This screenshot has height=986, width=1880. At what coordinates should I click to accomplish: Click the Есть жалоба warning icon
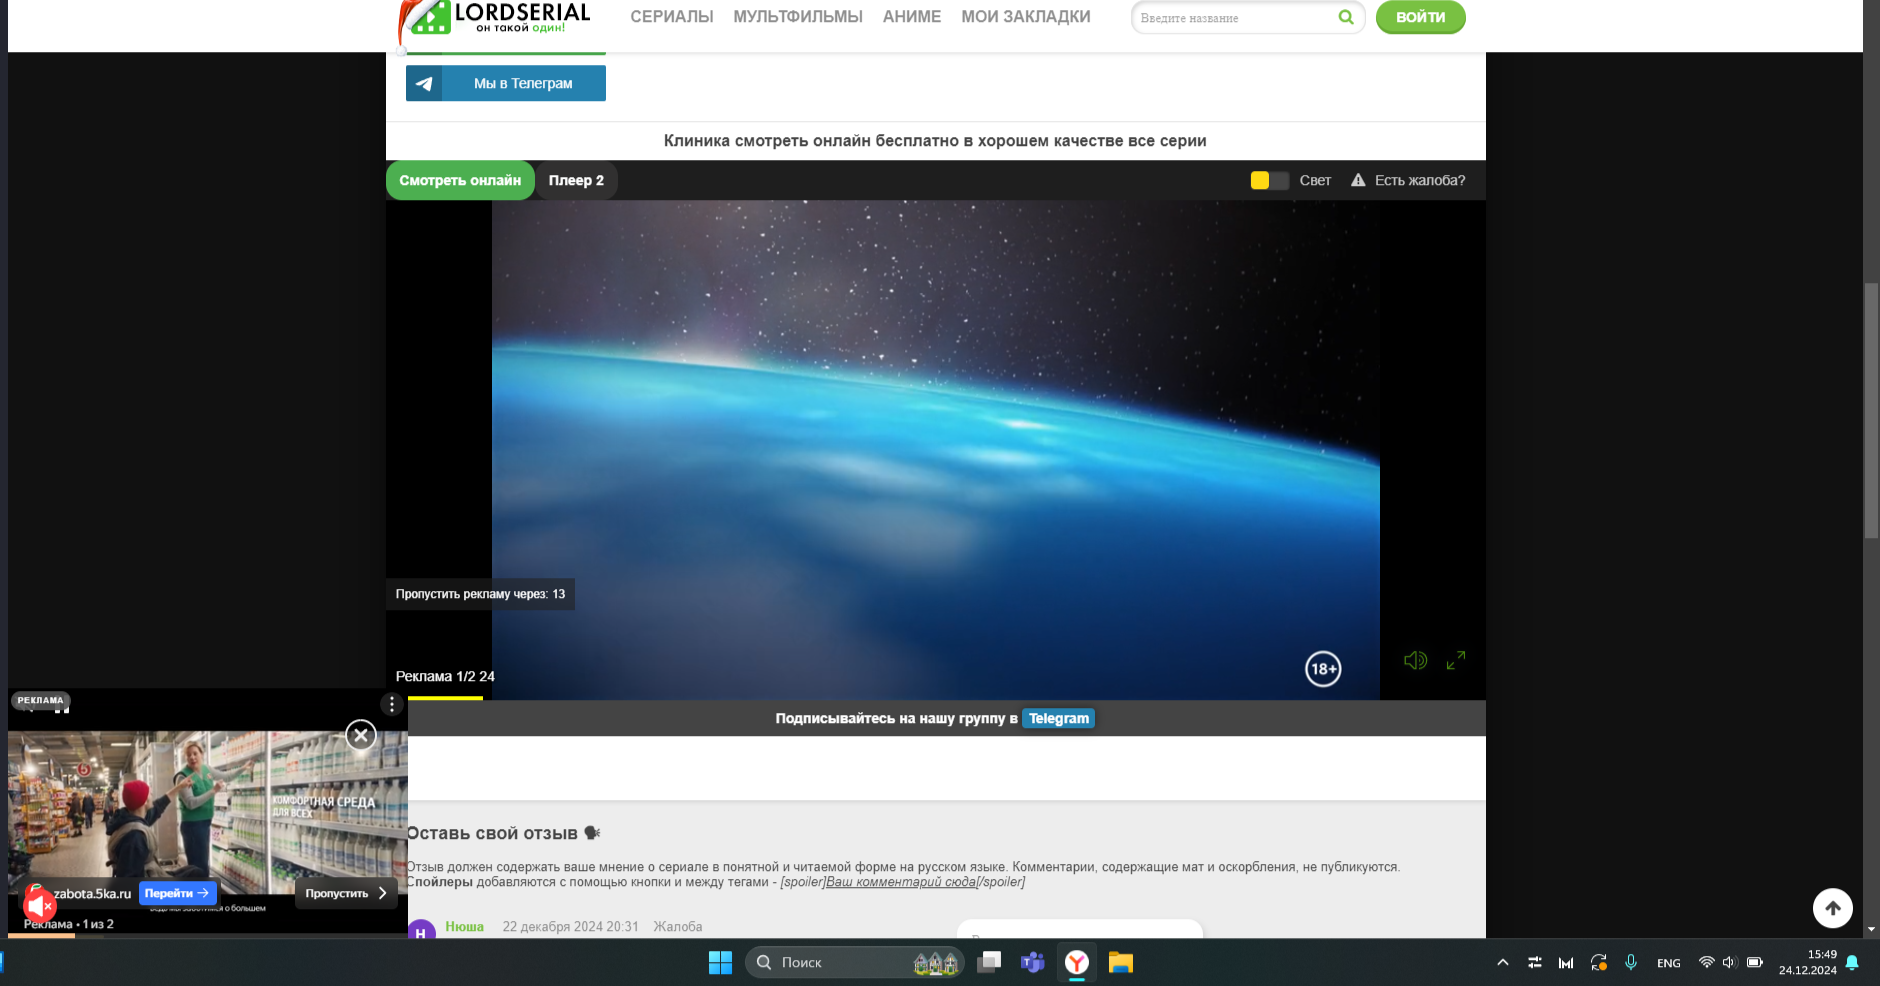[1358, 180]
